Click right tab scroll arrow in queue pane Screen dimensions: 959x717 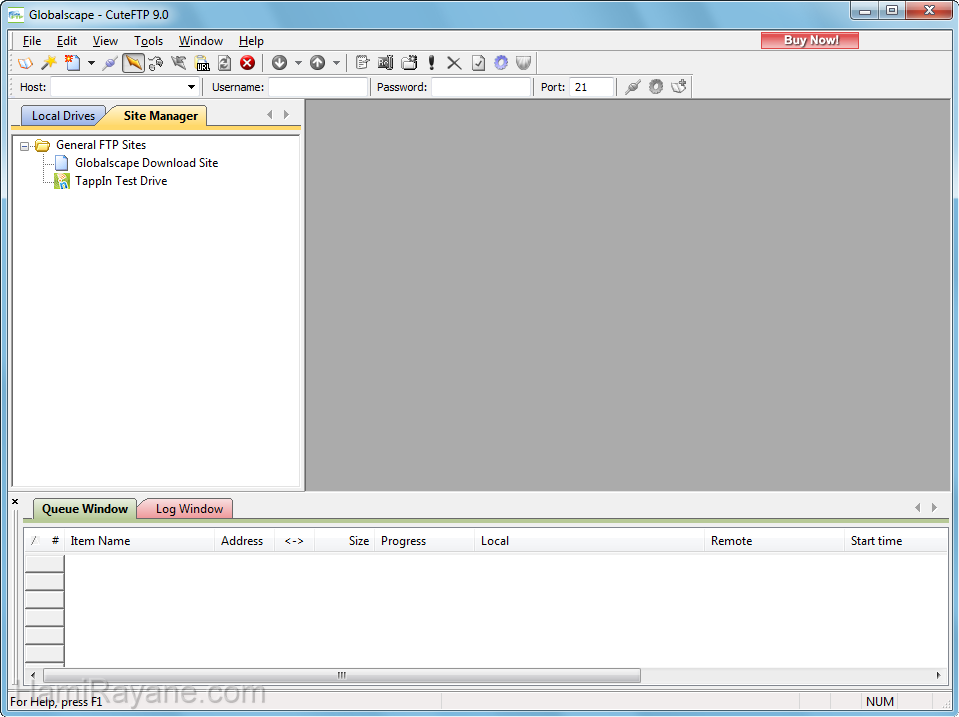point(934,507)
